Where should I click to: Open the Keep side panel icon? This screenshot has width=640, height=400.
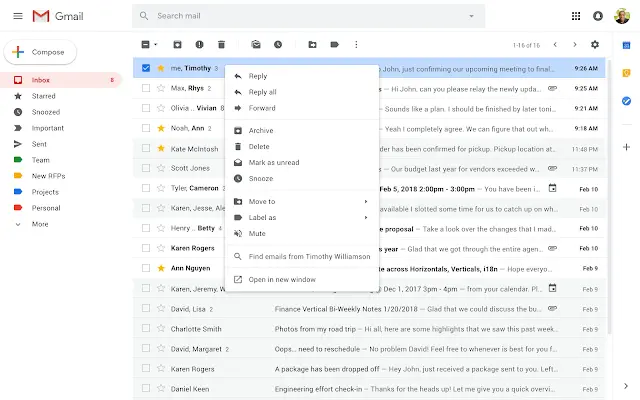(626, 73)
